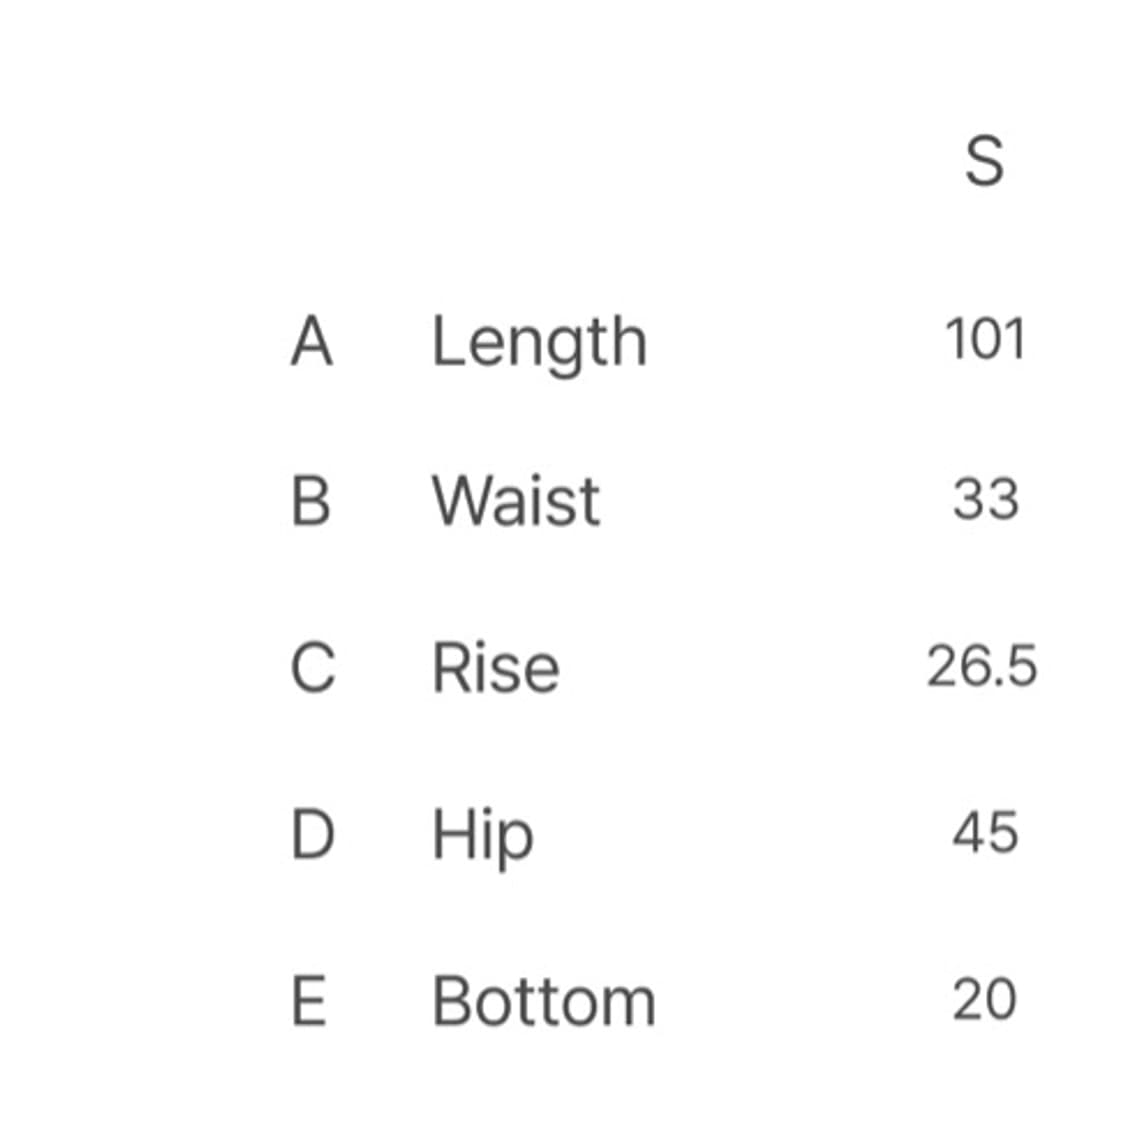Click the Bottom value 20
1125x1127 pixels.
point(985,1000)
